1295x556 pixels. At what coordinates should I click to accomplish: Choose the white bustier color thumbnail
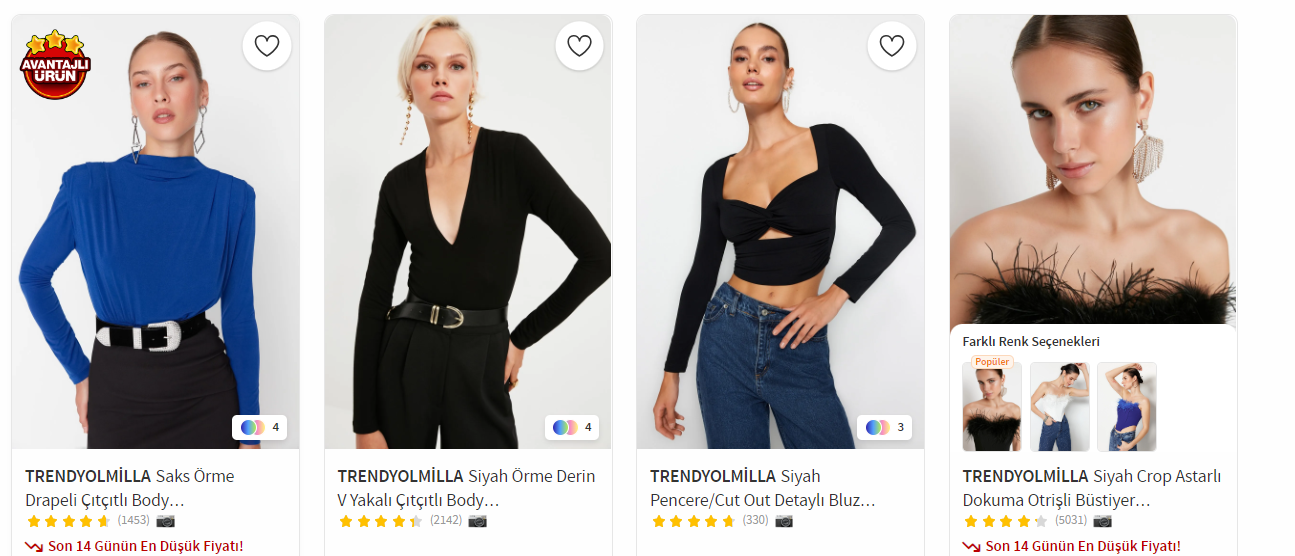pyautogui.click(x=1060, y=407)
